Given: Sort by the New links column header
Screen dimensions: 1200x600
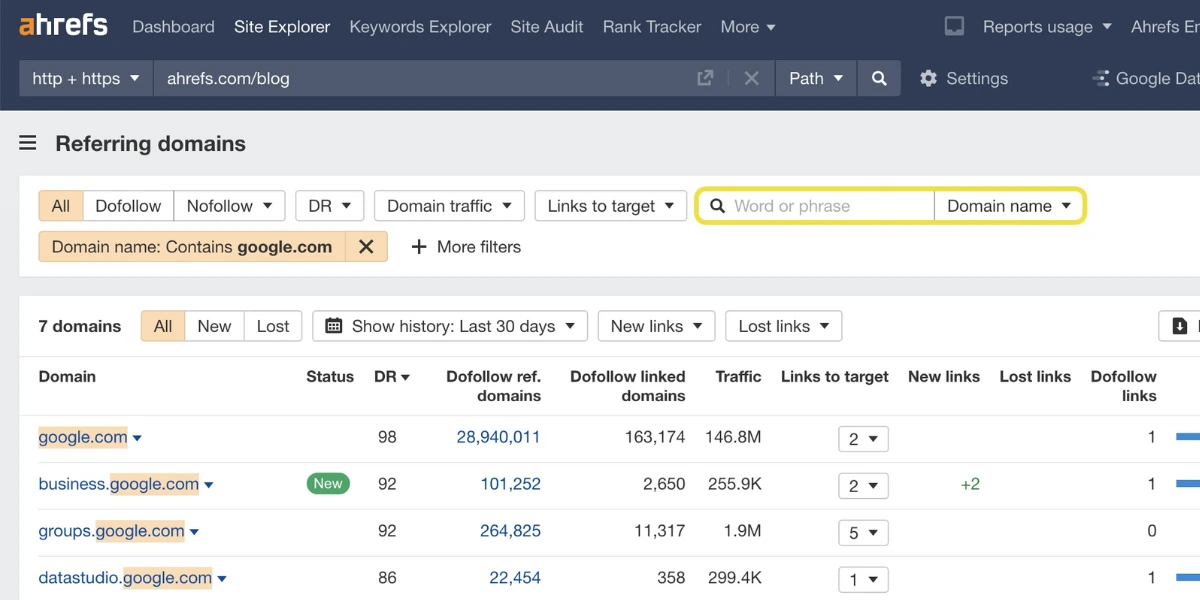Looking at the screenshot, I should point(944,377).
